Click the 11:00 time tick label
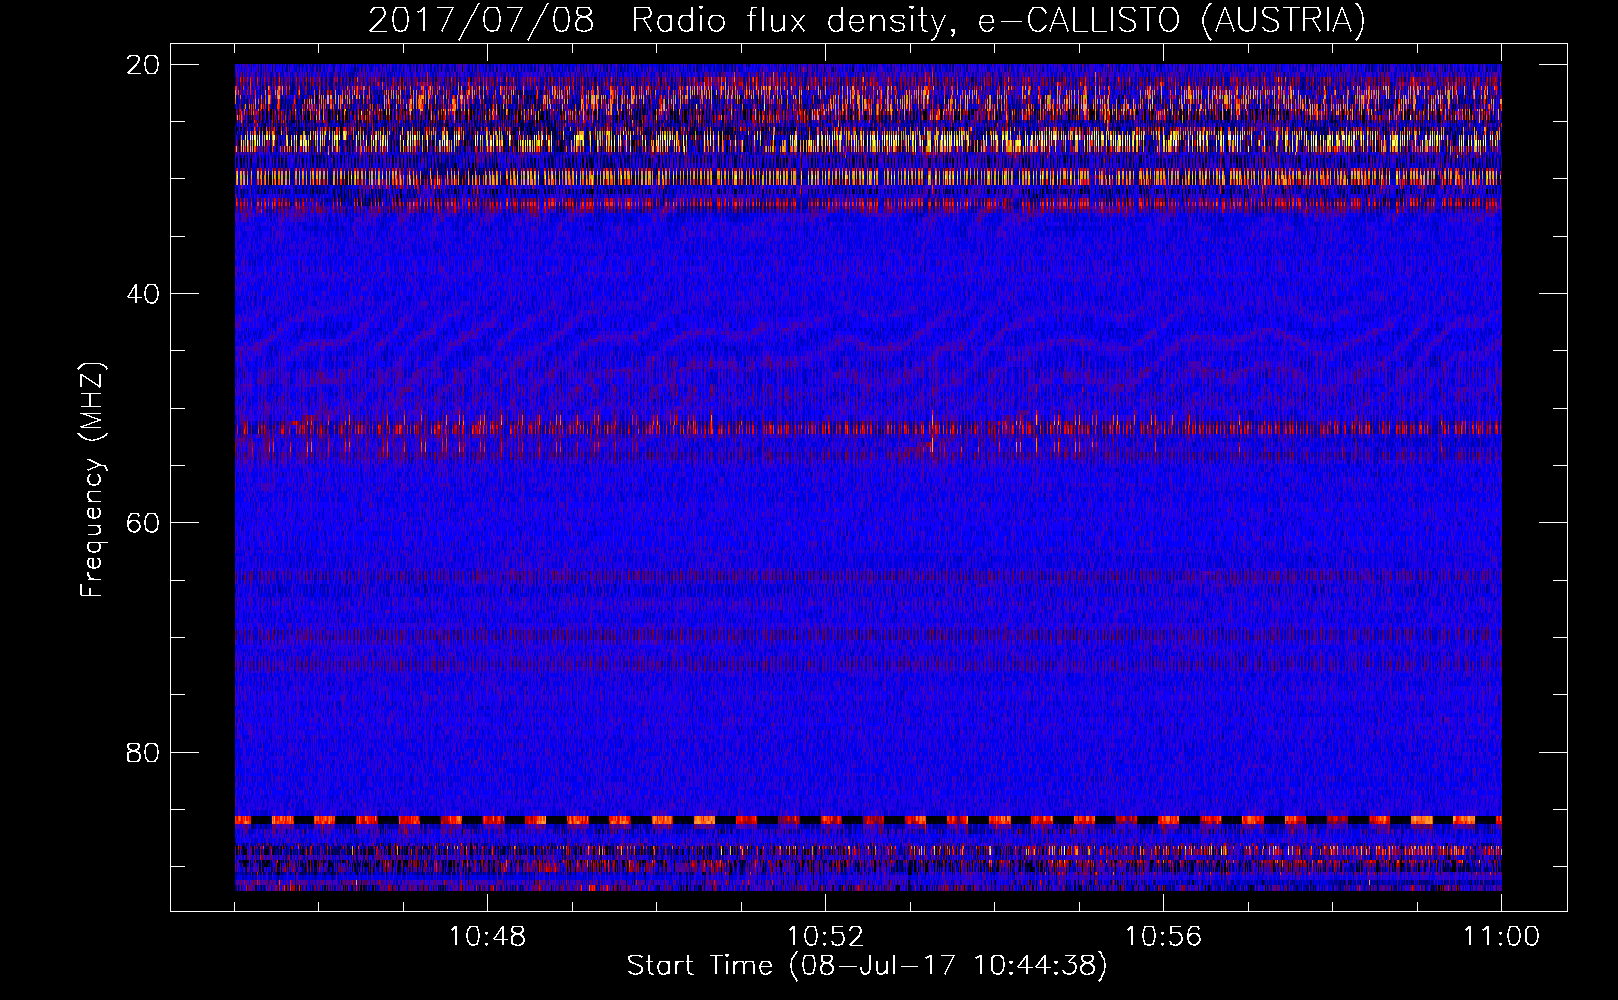The height and width of the screenshot is (1000, 1618). point(1501,937)
